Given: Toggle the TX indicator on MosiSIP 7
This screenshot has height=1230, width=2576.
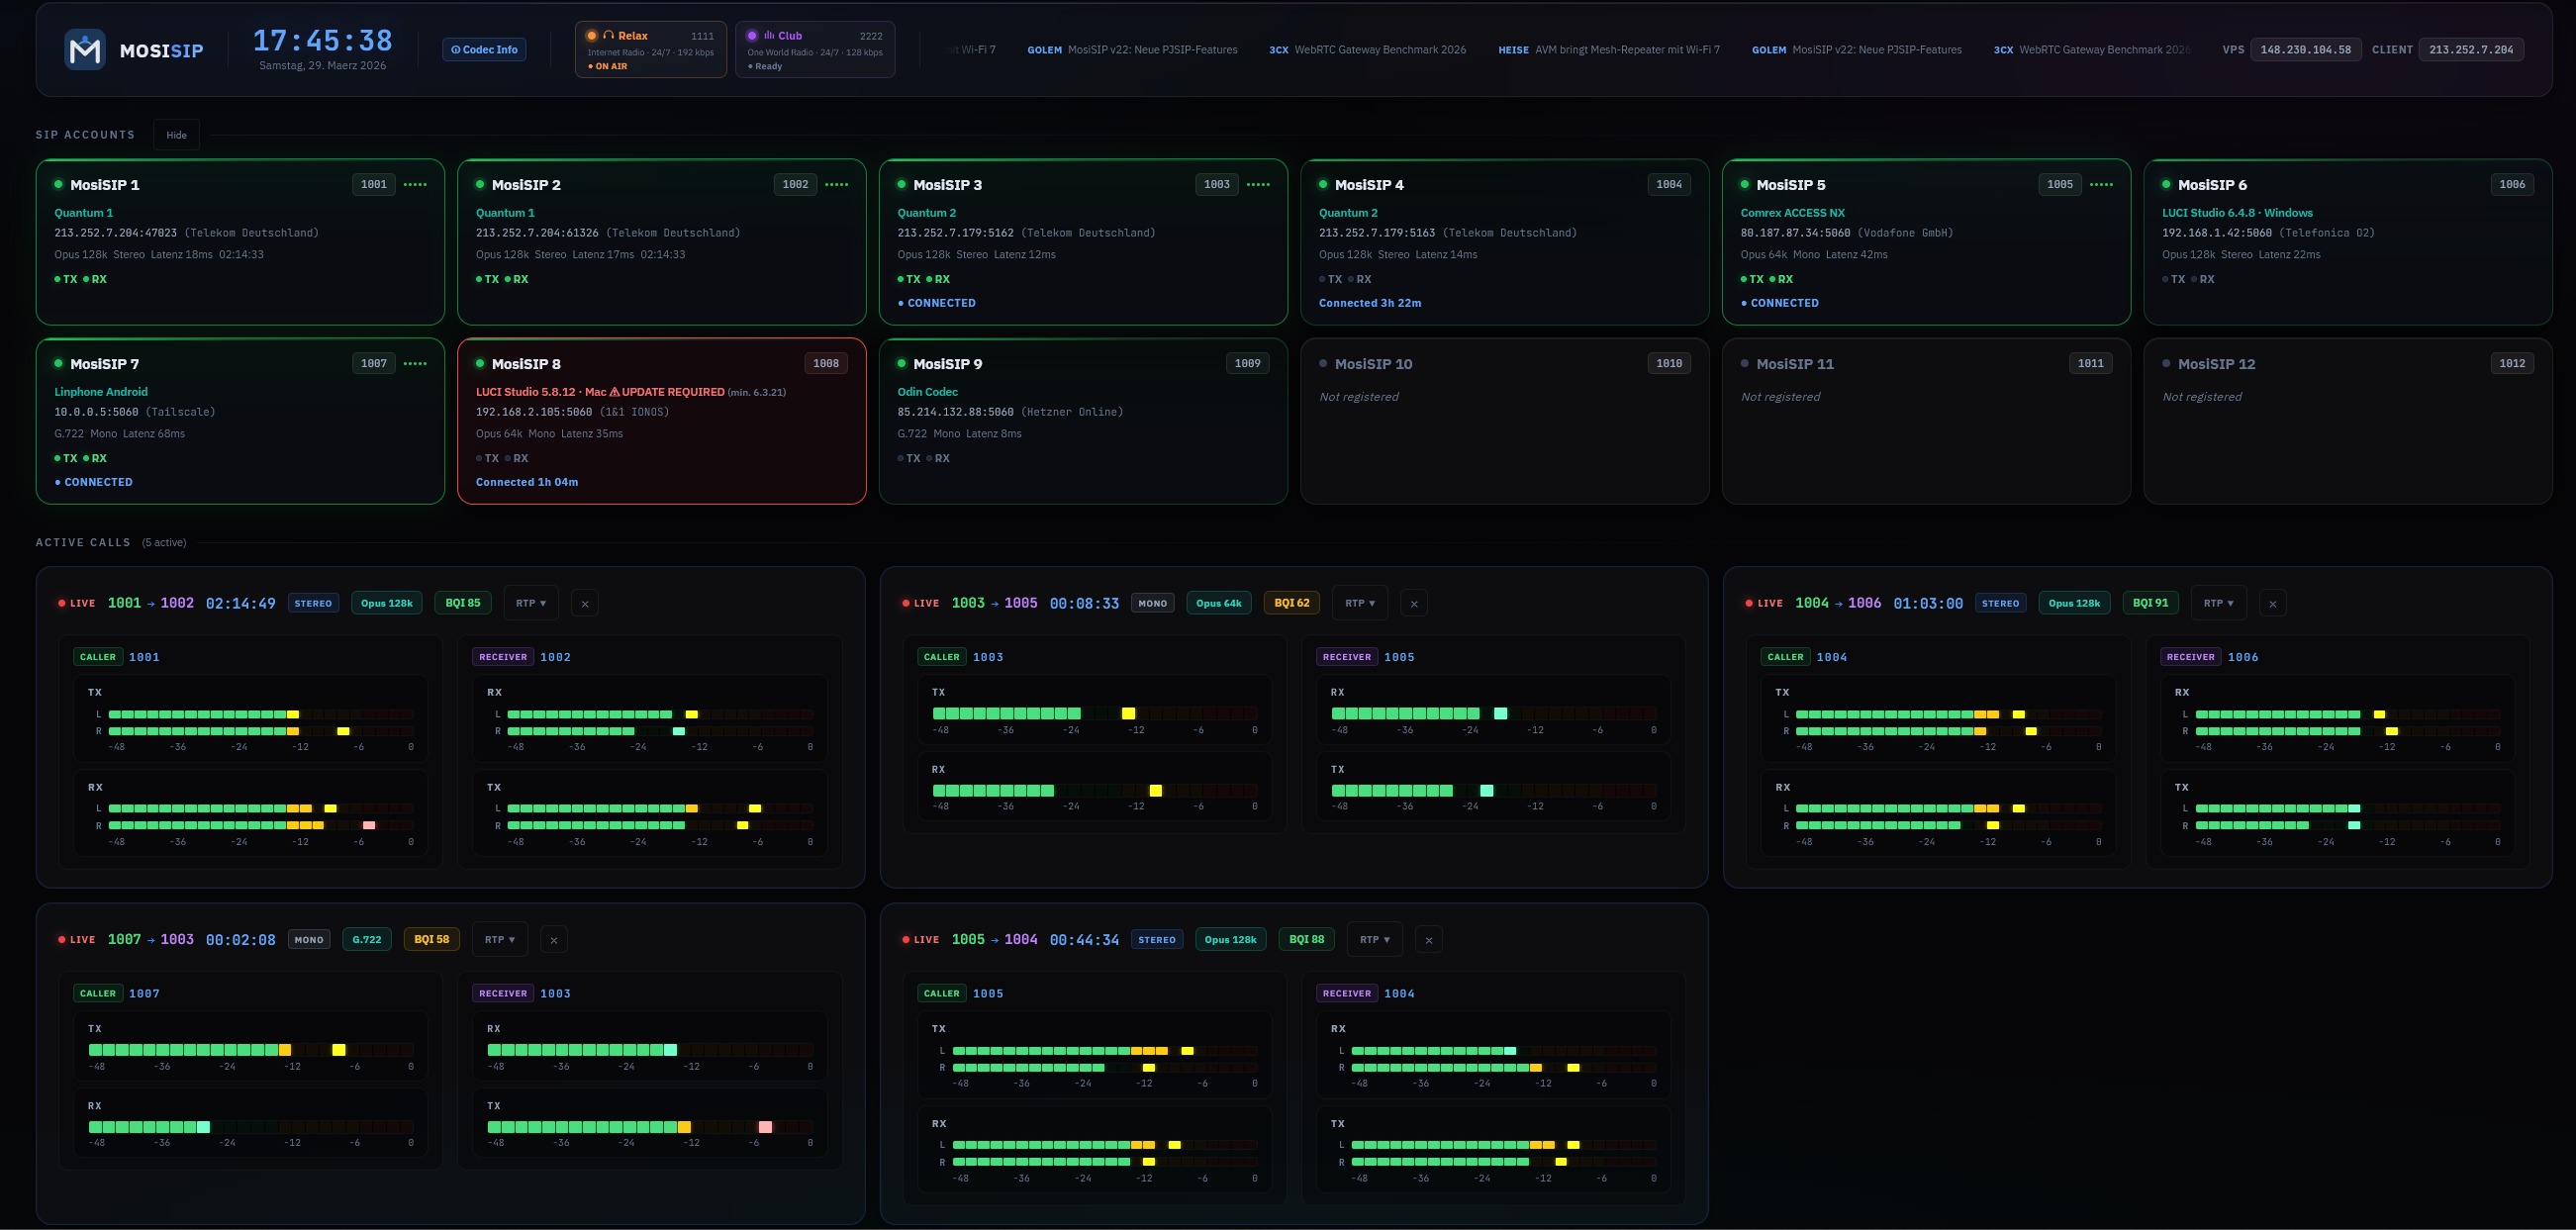Looking at the screenshot, I should (x=64, y=458).
